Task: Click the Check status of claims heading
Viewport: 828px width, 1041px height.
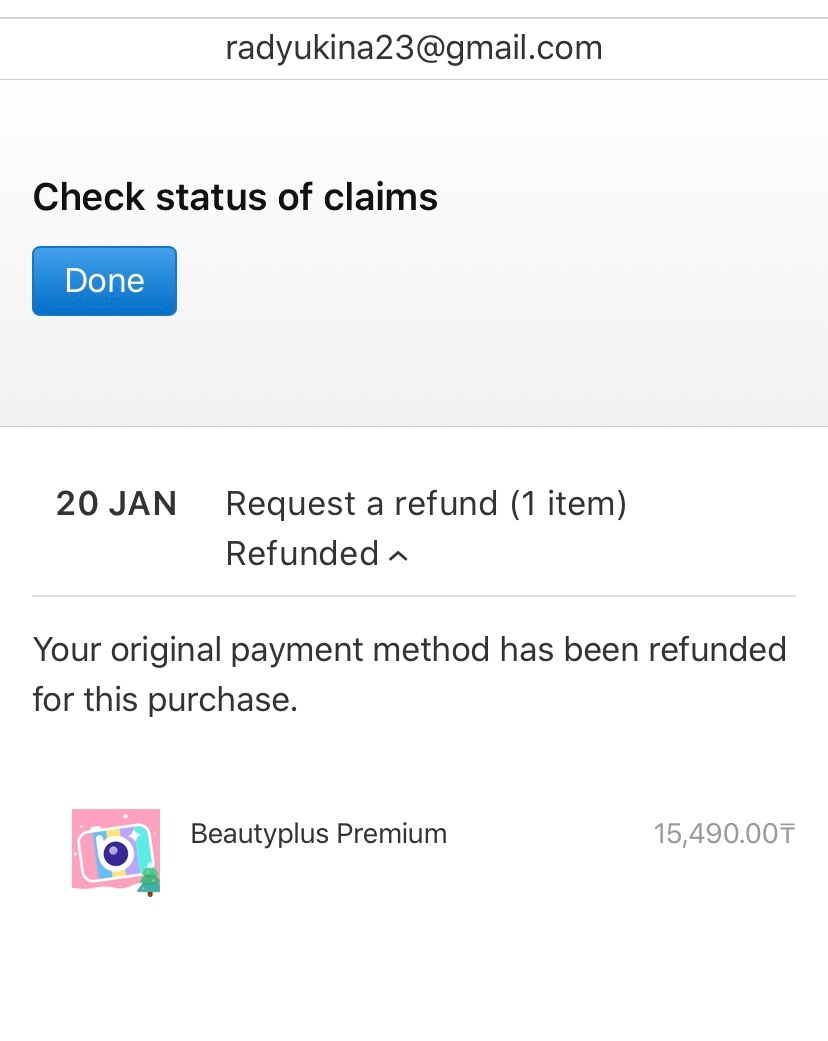Action: point(235,197)
